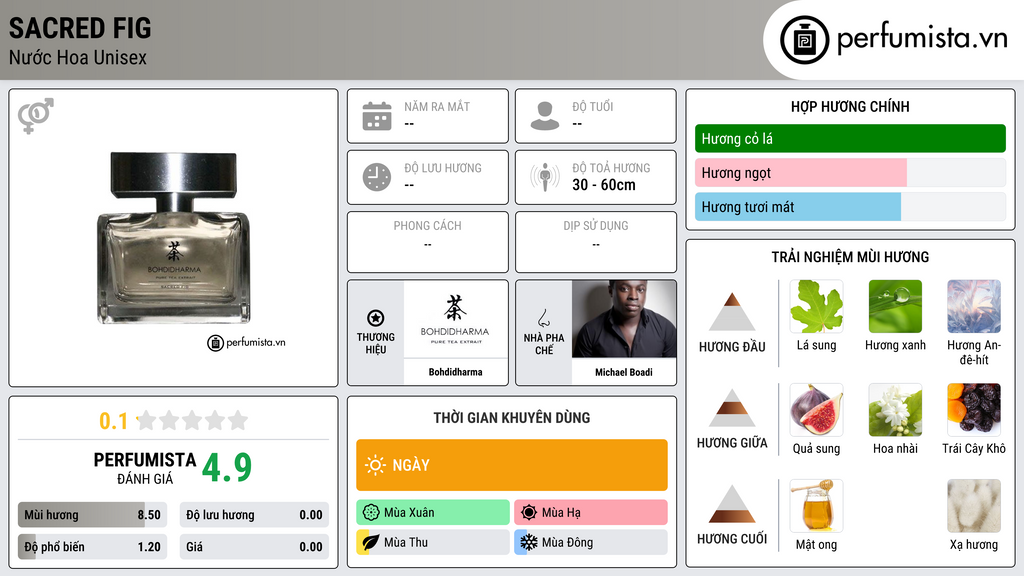Click the Hương tươi mát accord bar
Screen dimensions: 1024x576
[850, 206]
